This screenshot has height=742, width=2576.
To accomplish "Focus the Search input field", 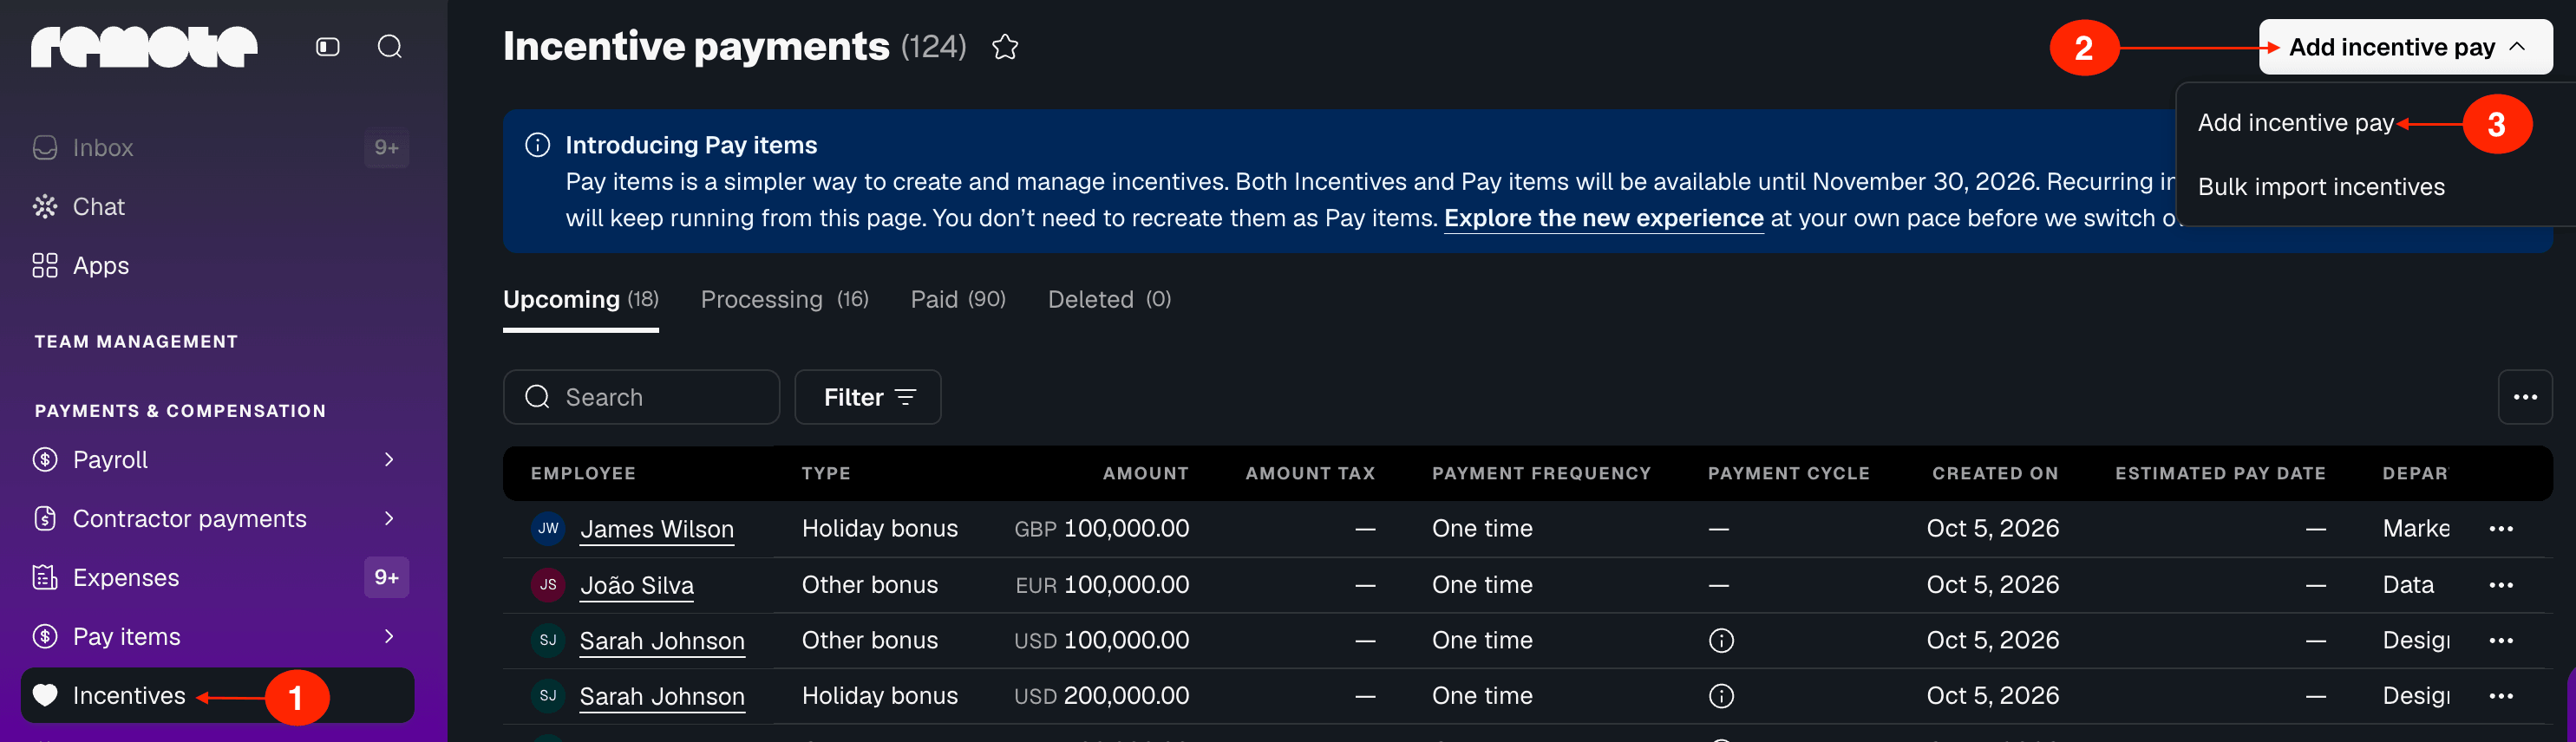I will click(641, 397).
